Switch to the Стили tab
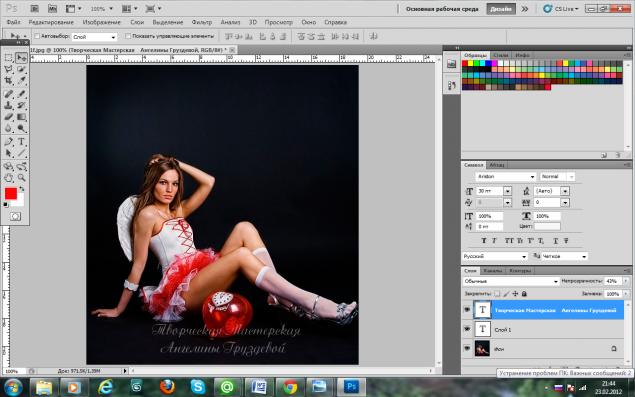This screenshot has height=397, width=635. [x=501, y=55]
